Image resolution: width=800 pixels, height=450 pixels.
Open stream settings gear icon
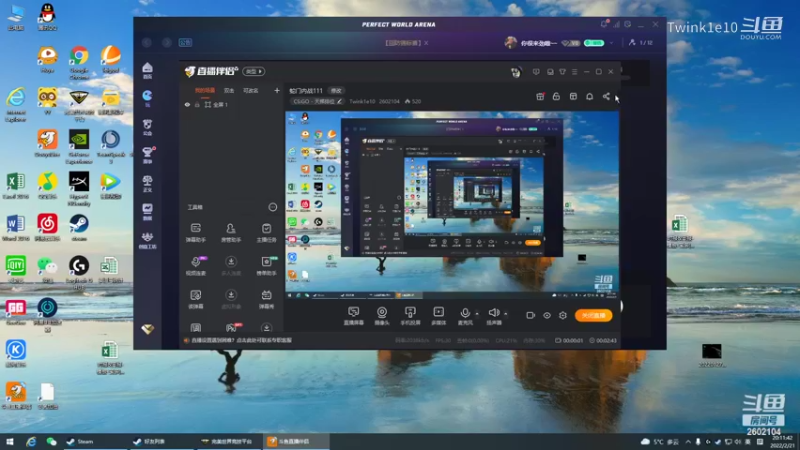(x=563, y=315)
